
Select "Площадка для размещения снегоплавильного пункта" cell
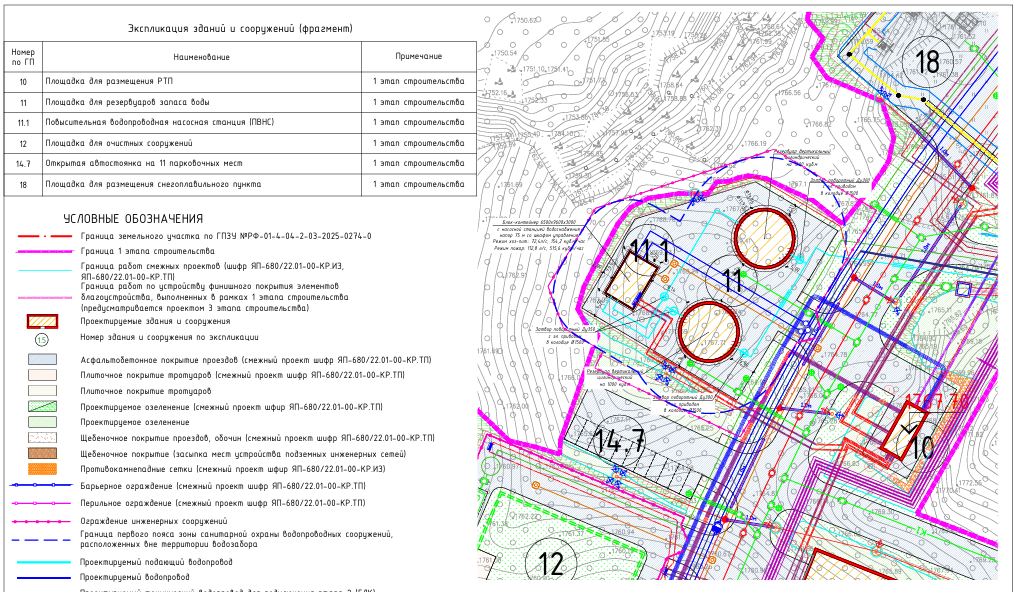(201, 185)
